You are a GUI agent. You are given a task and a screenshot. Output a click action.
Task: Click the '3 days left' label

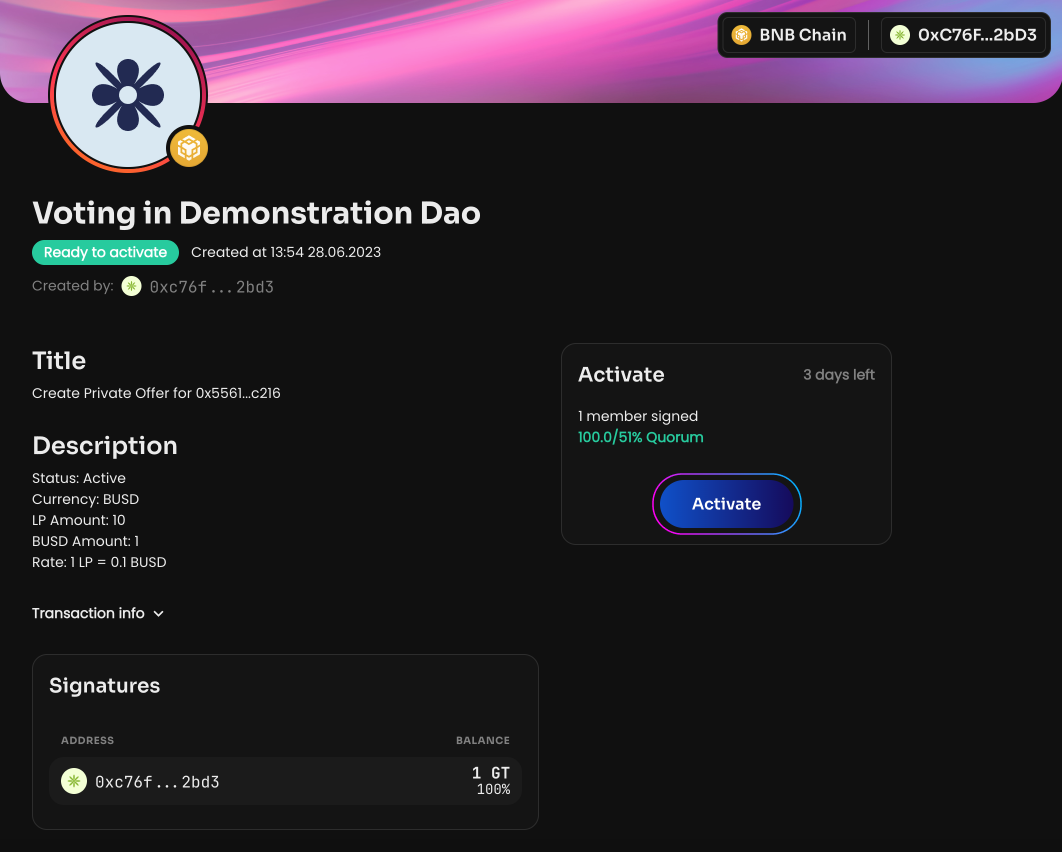[x=838, y=375]
